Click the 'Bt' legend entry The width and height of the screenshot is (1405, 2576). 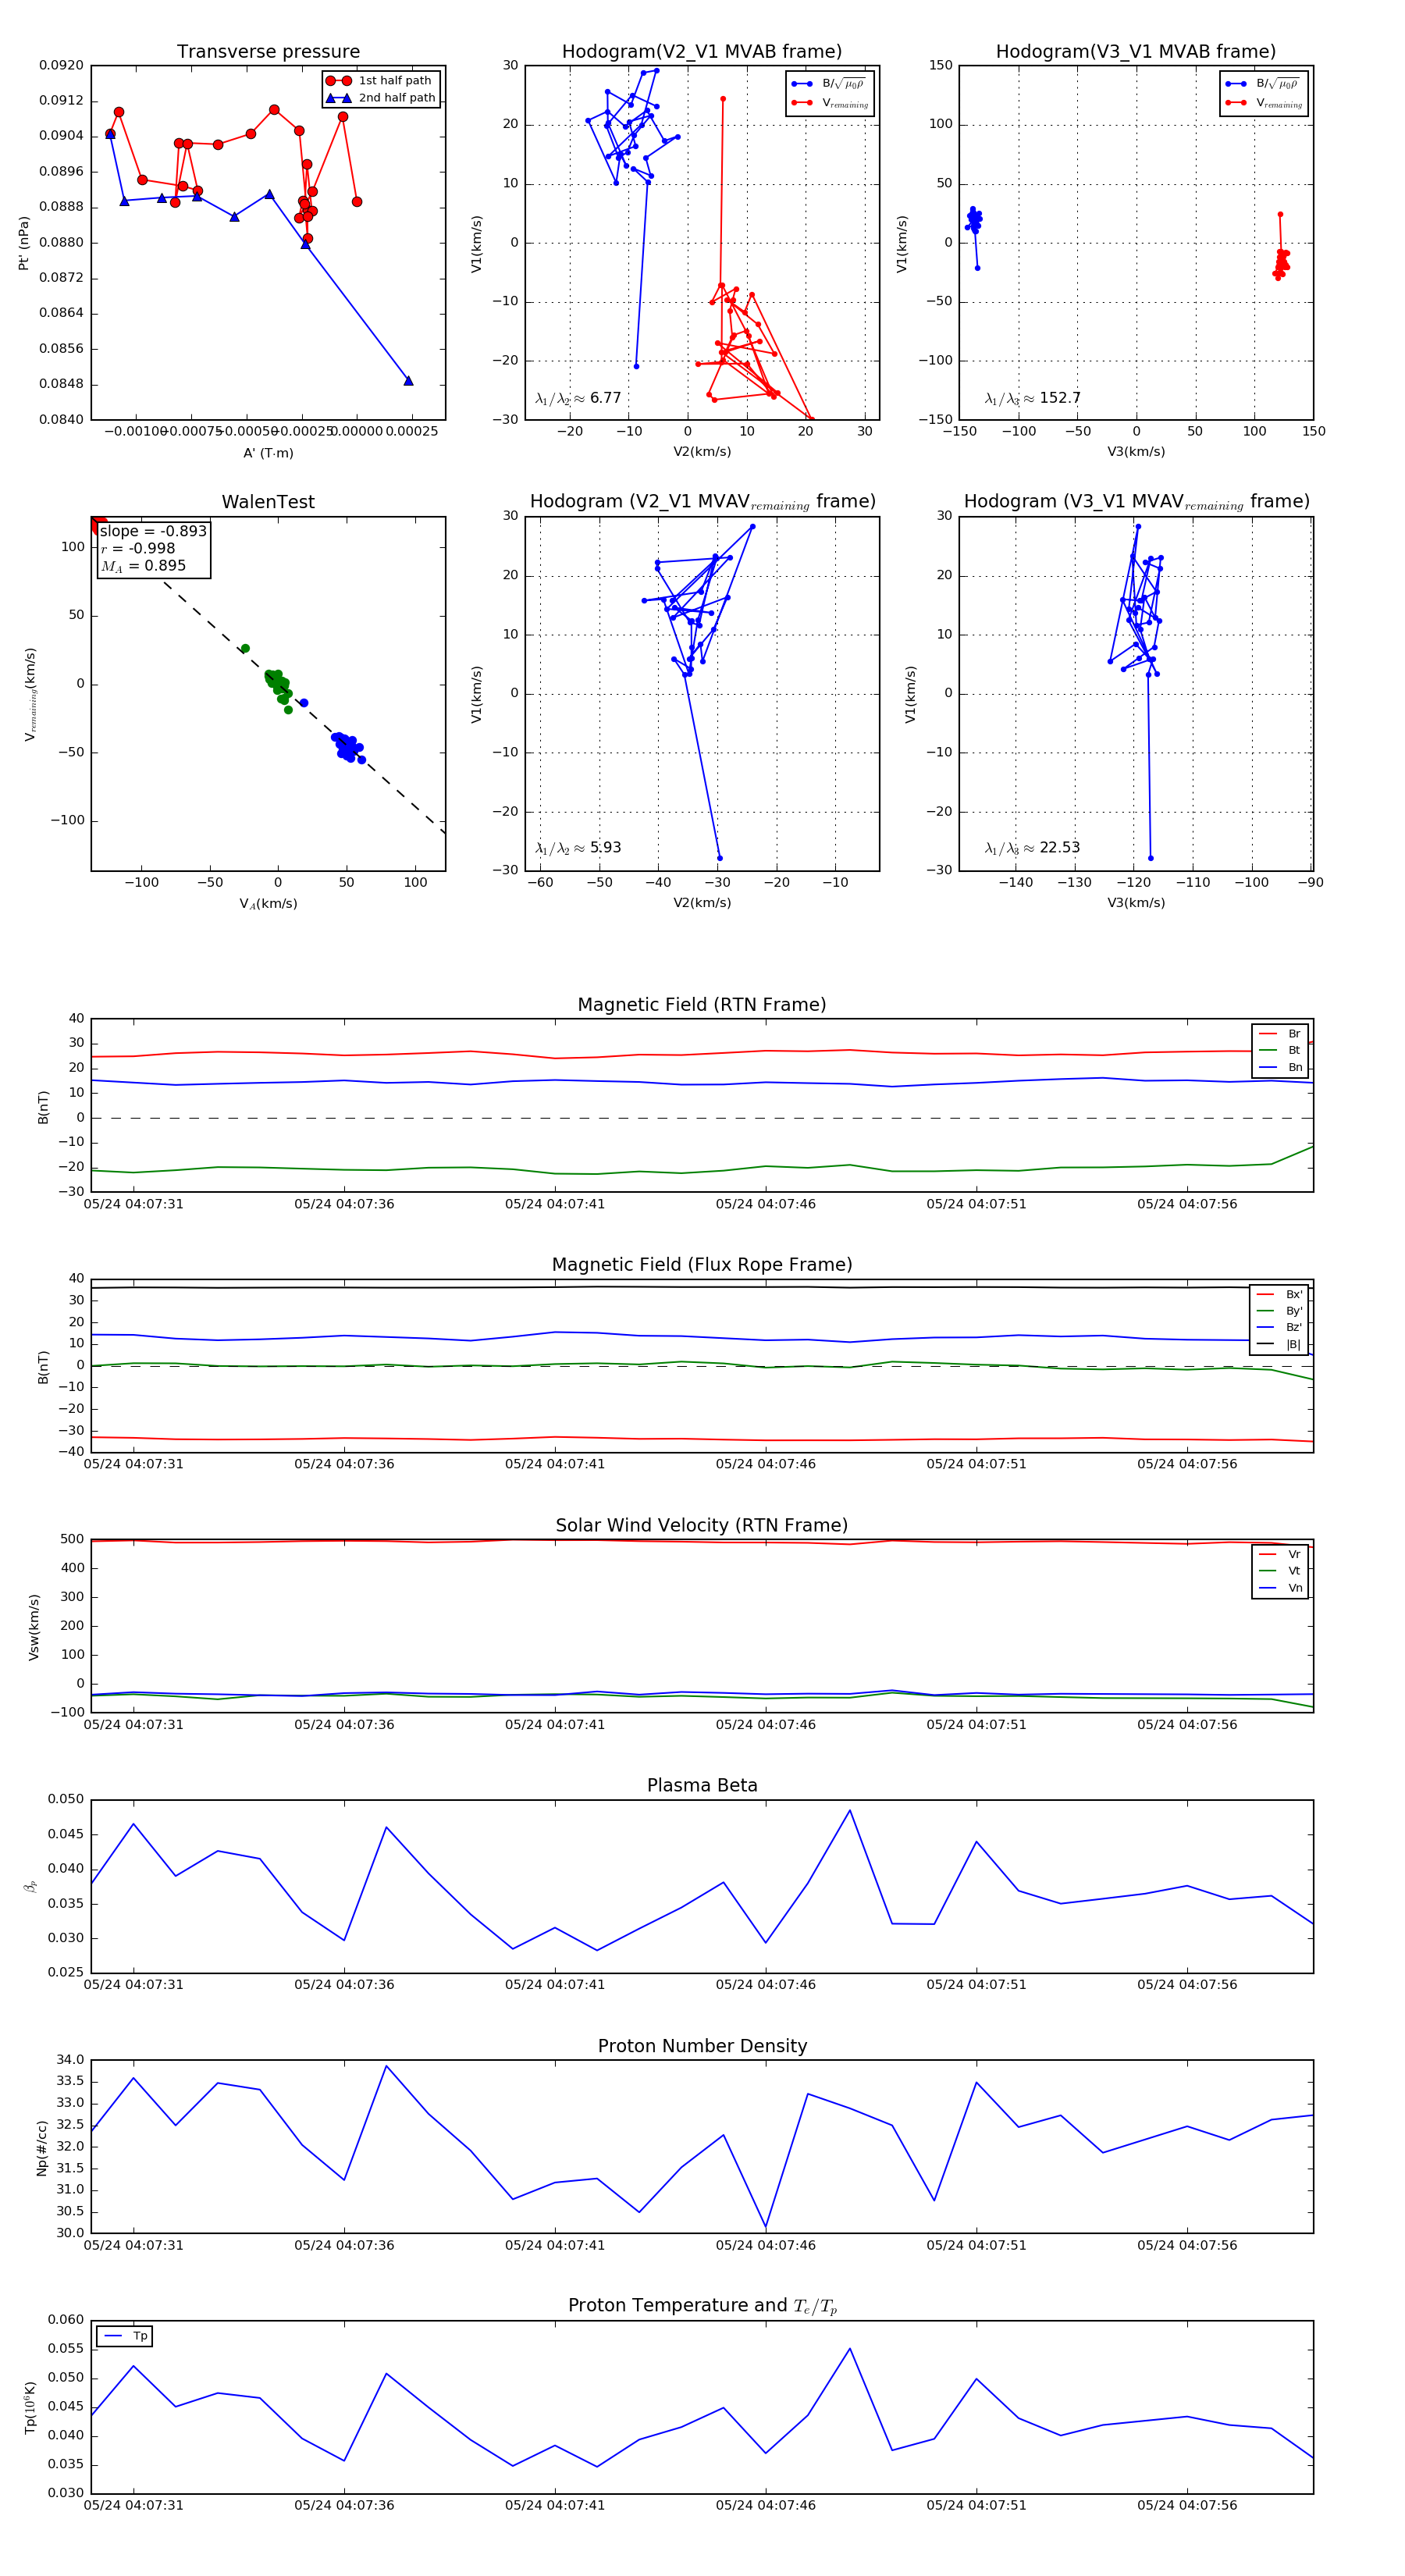coord(1280,1050)
